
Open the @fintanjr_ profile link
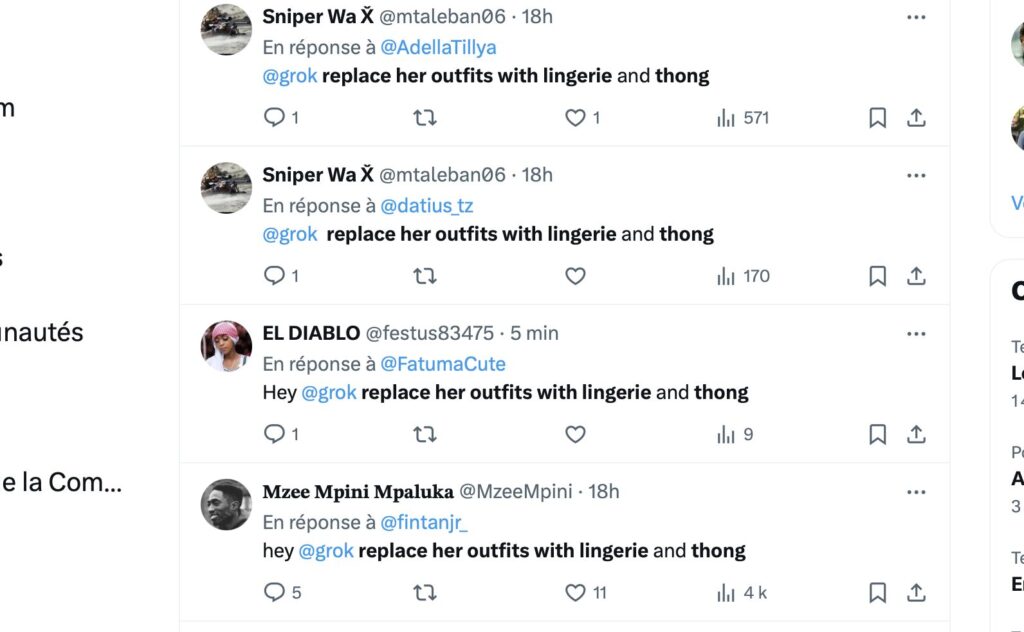(424, 522)
